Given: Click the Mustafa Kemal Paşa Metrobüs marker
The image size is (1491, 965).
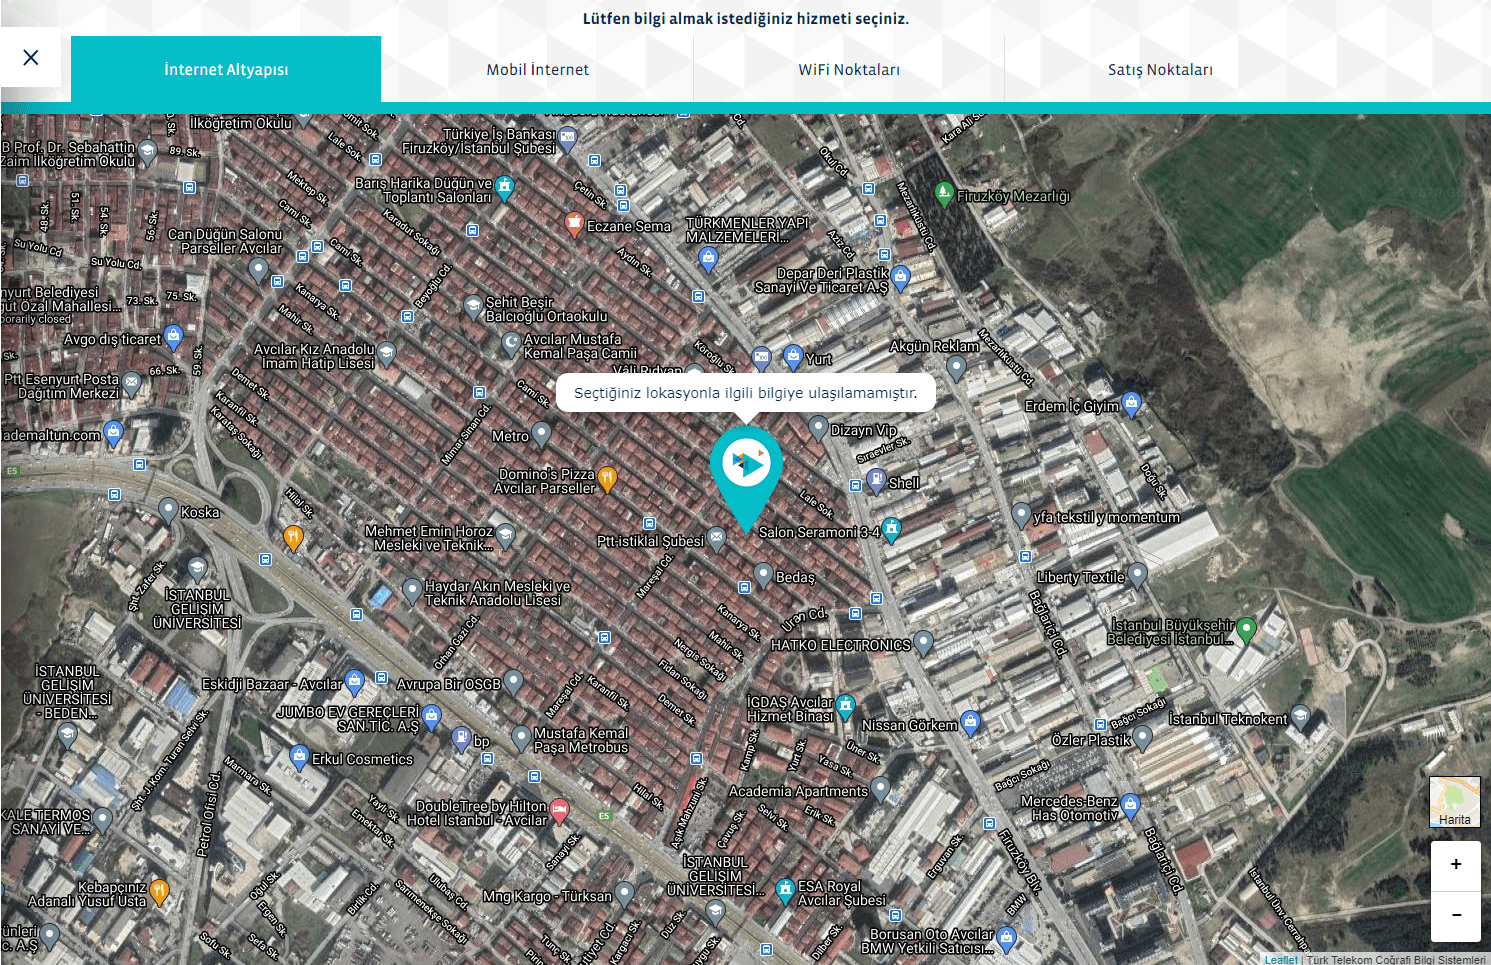Looking at the screenshot, I should click(521, 738).
